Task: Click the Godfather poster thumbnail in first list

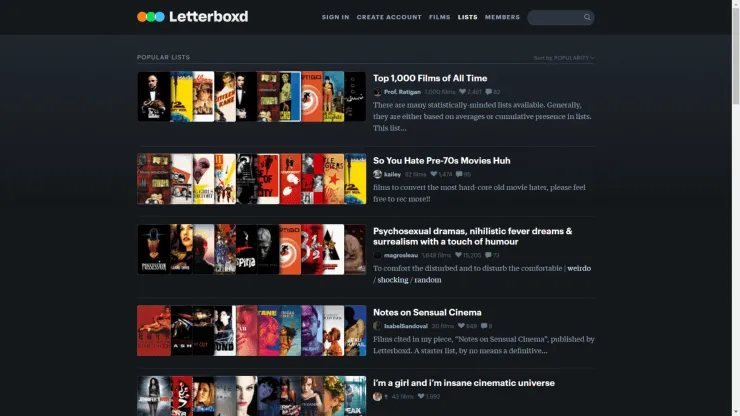Action: [x=154, y=97]
